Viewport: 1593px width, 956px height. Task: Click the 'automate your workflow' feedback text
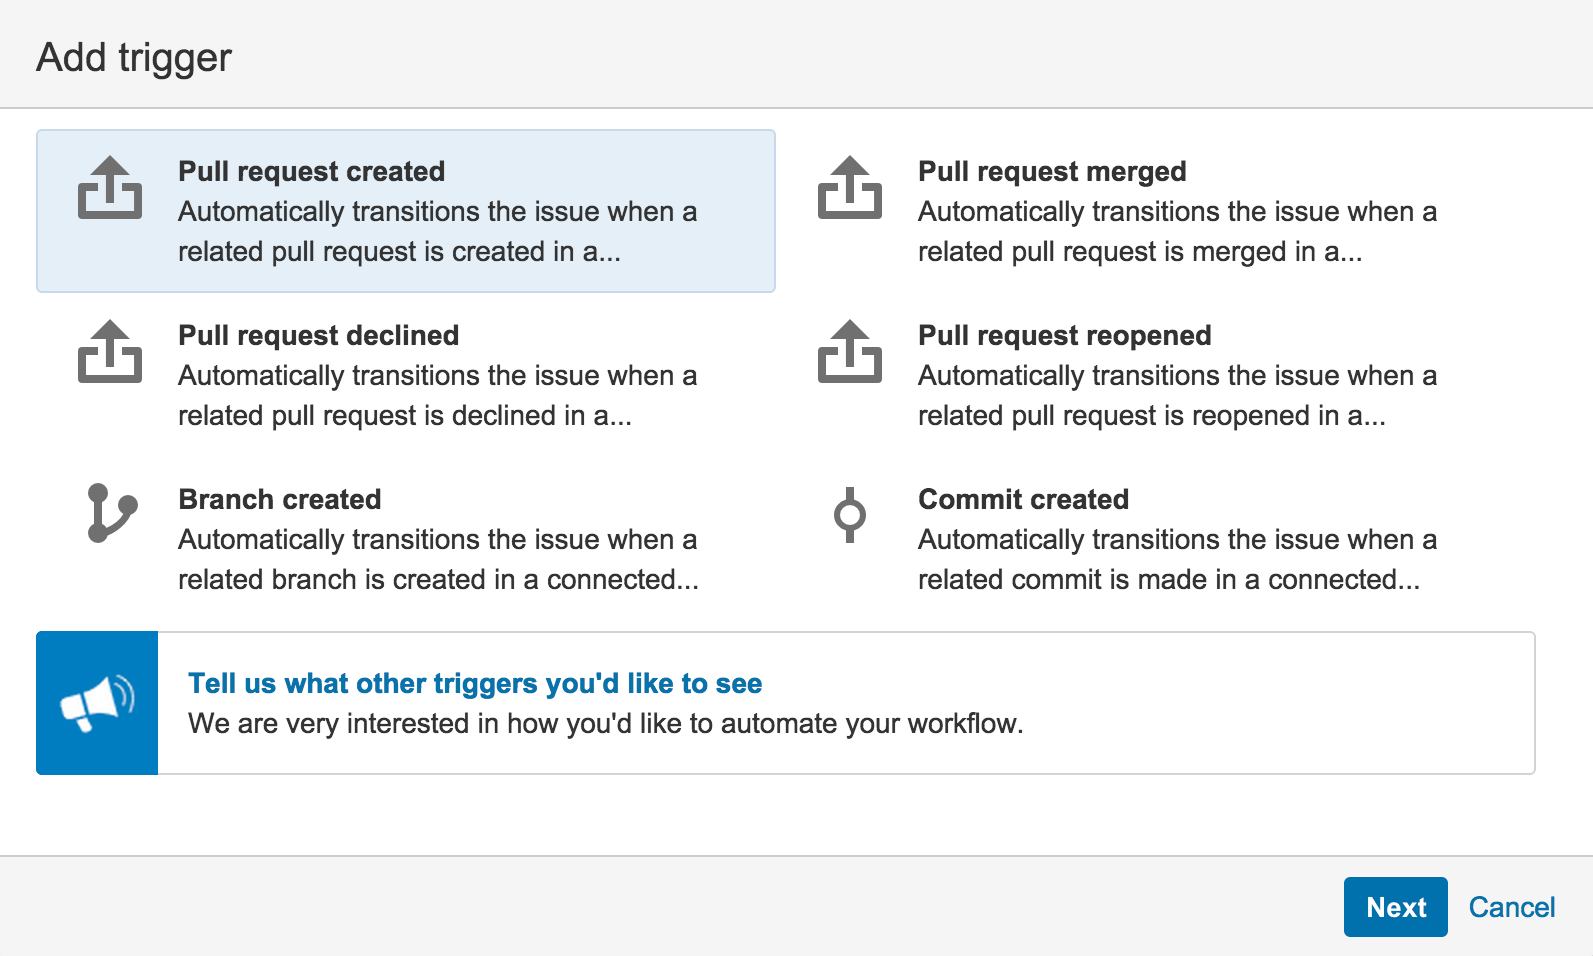pos(605,723)
